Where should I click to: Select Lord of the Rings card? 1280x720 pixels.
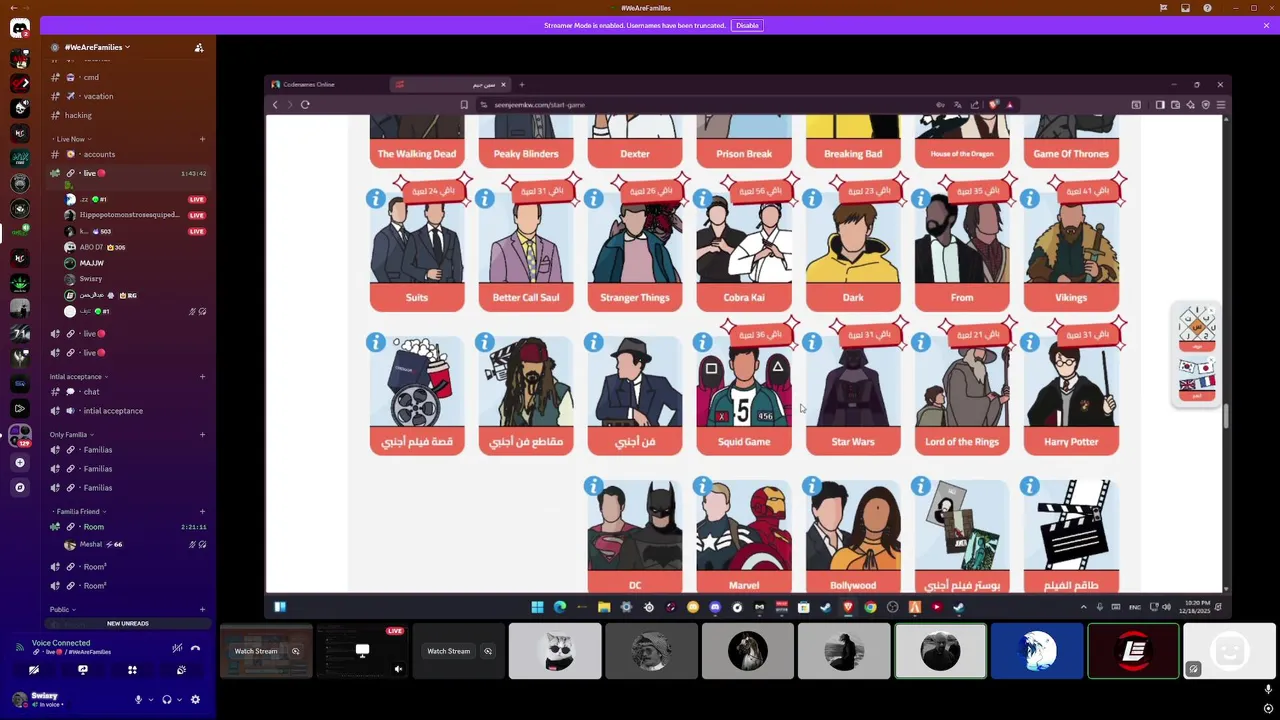coord(962,396)
